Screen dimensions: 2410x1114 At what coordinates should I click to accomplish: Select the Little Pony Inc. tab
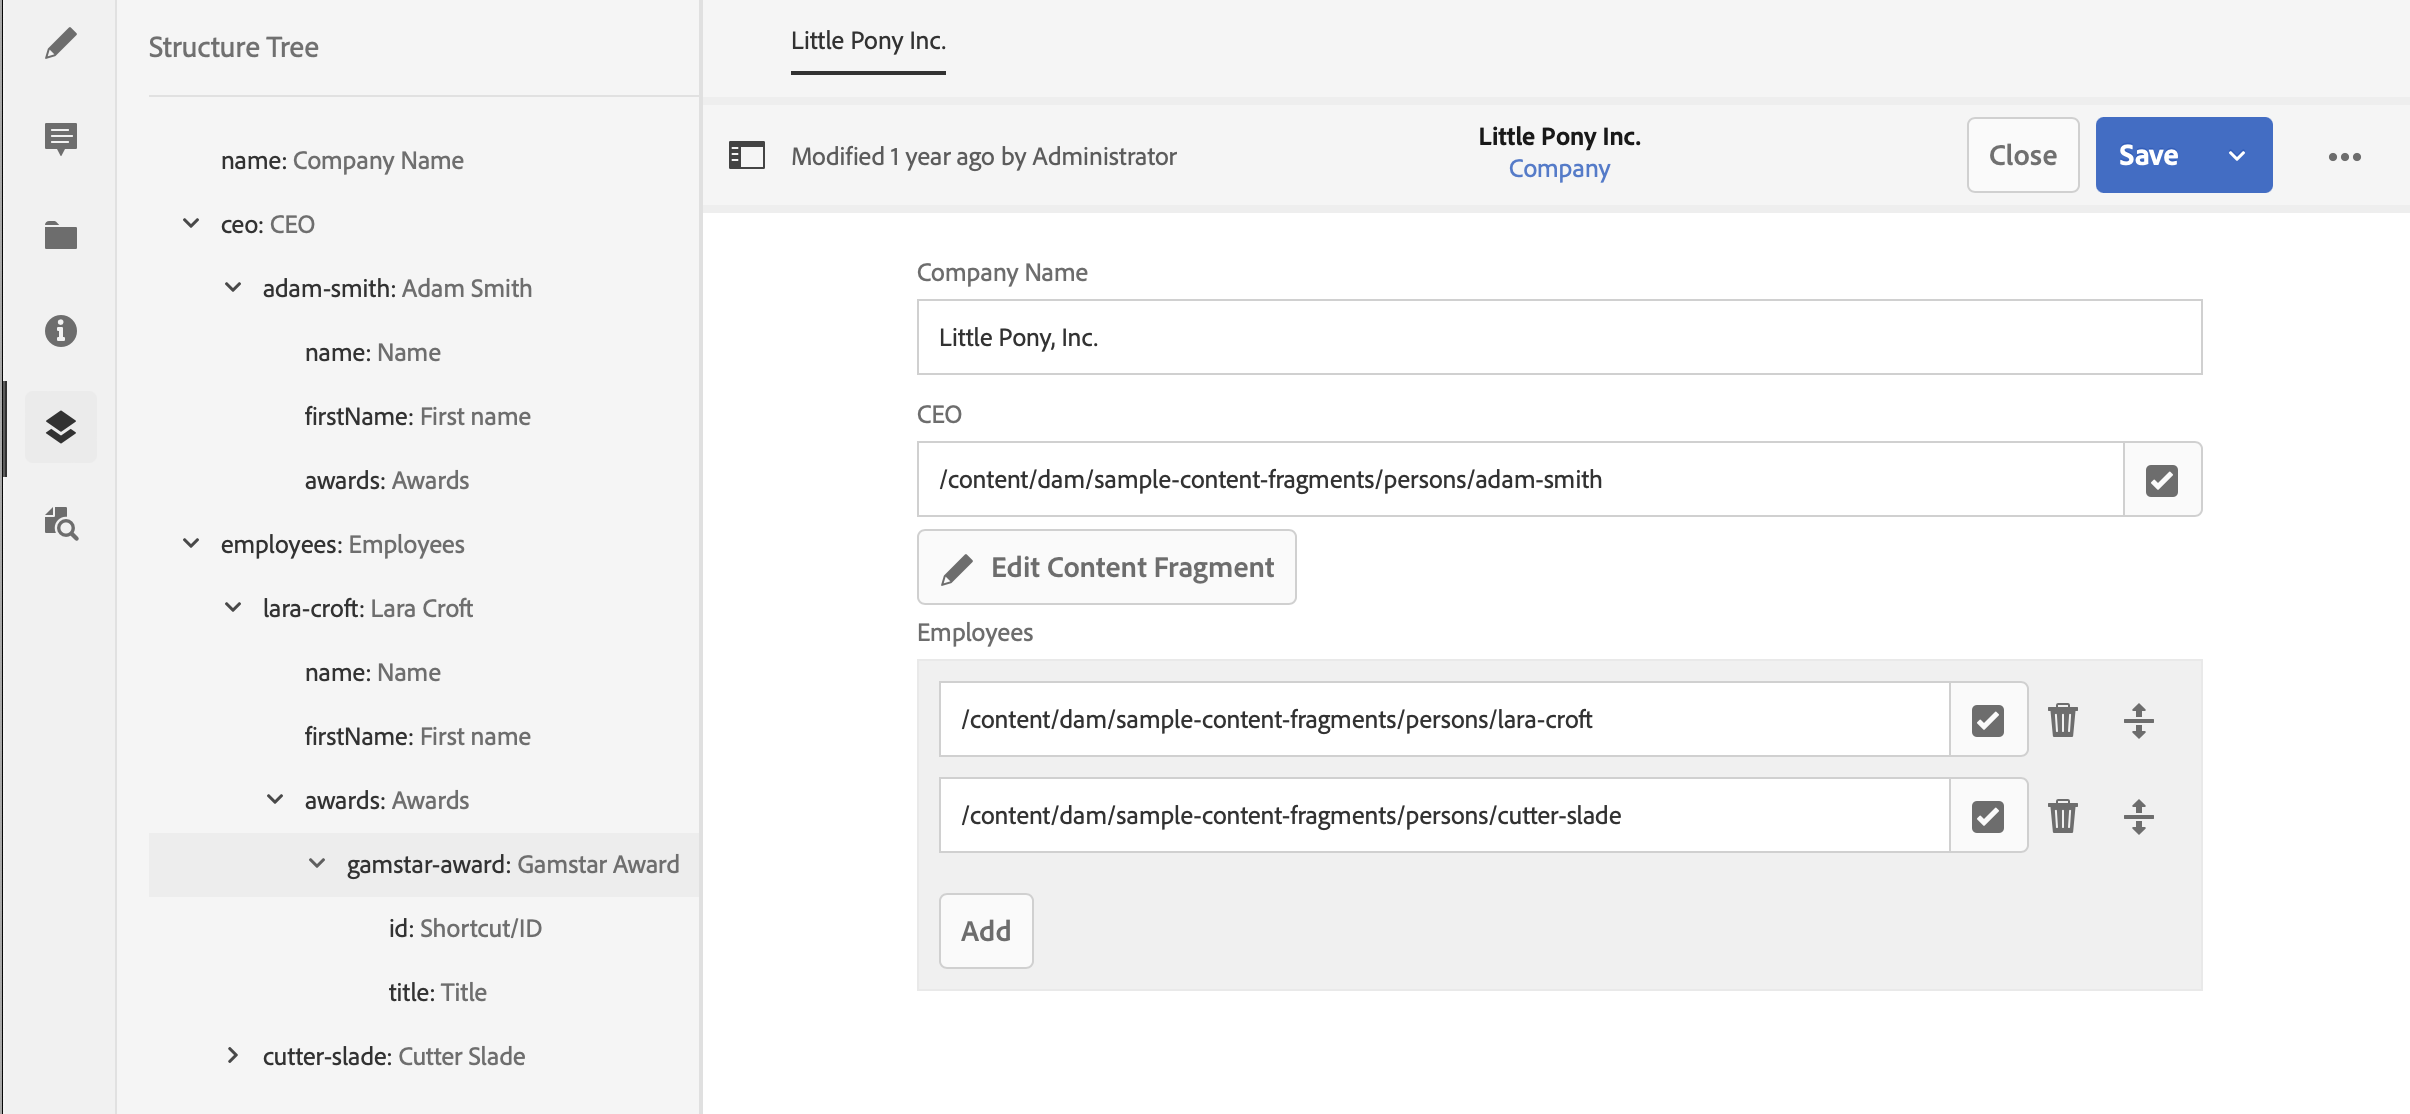[868, 41]
